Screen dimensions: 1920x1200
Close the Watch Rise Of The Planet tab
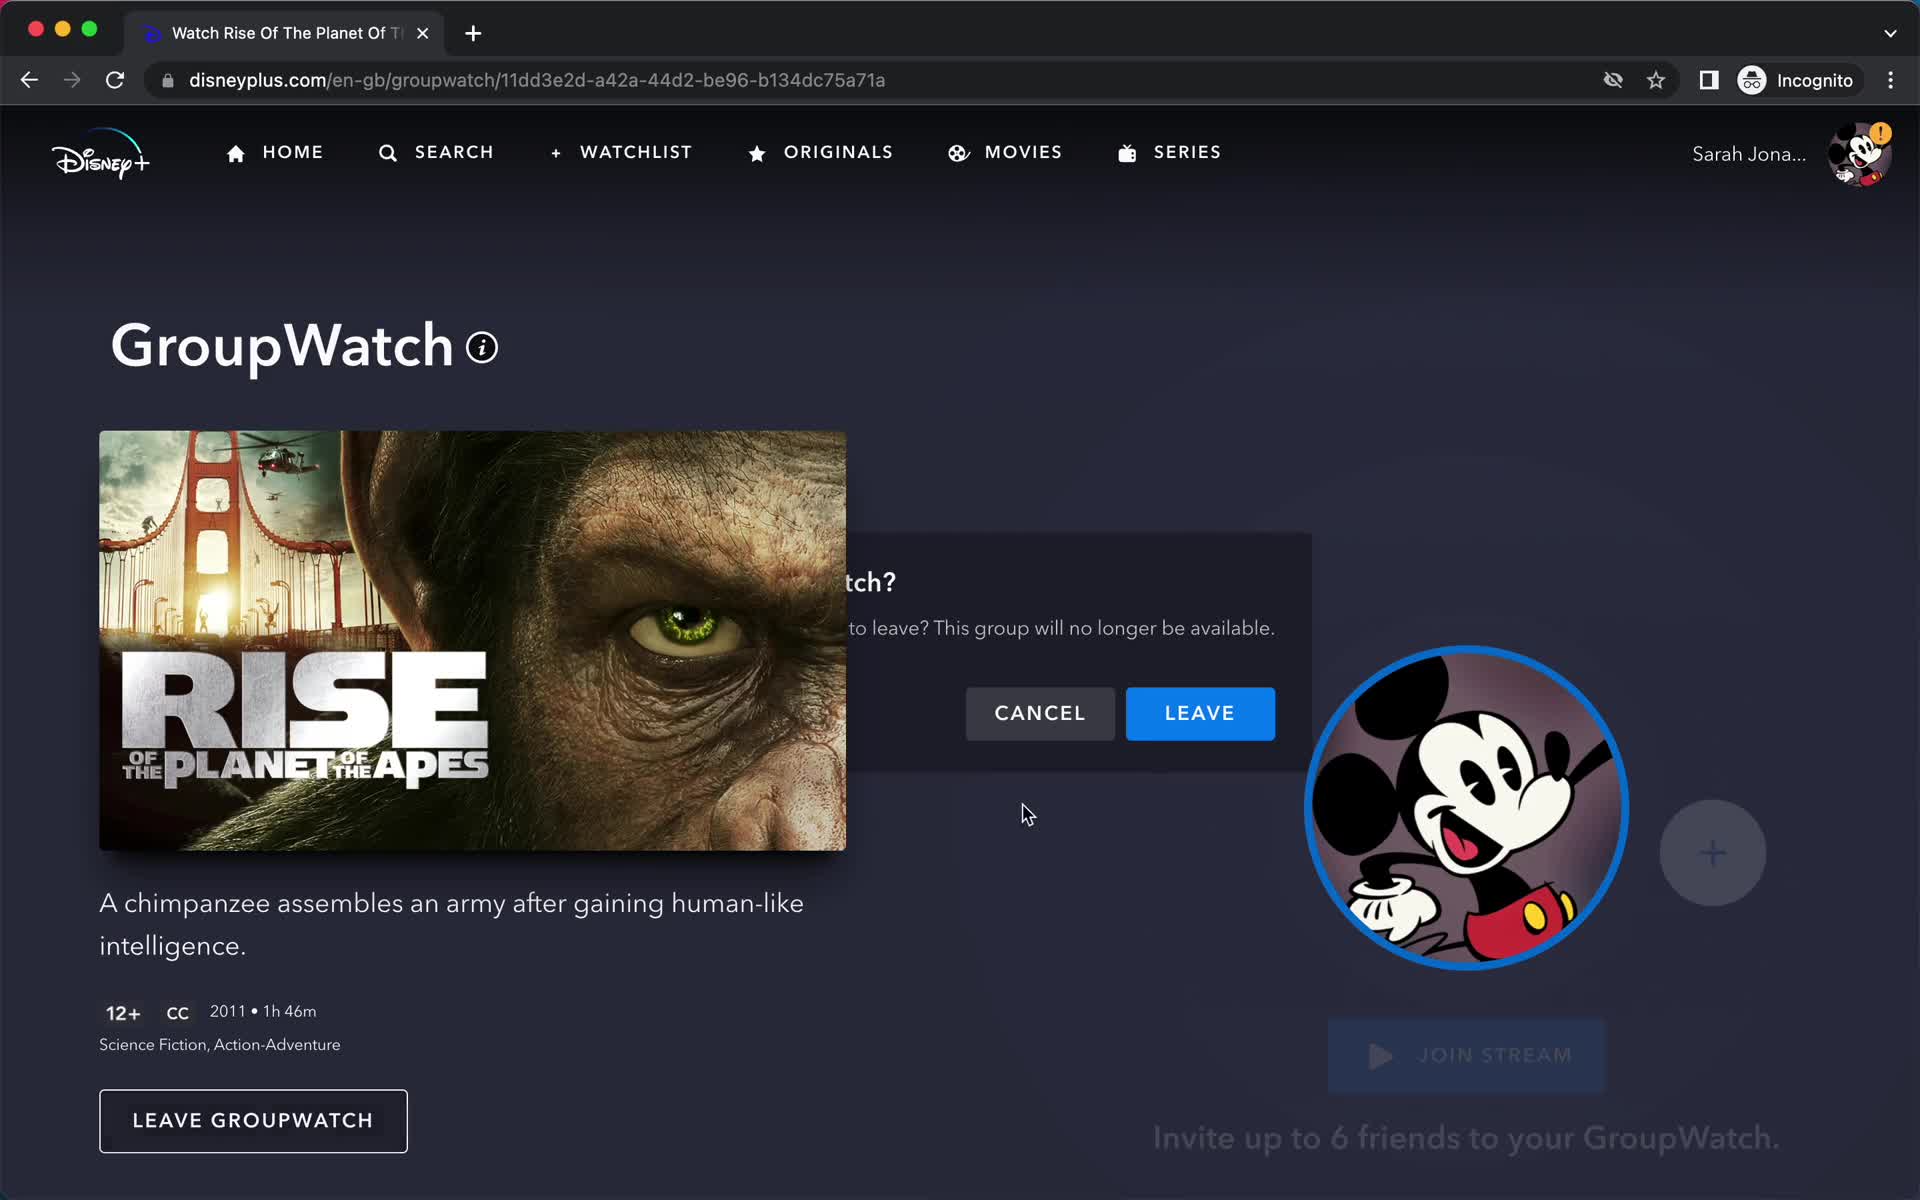tap(423, 33)
